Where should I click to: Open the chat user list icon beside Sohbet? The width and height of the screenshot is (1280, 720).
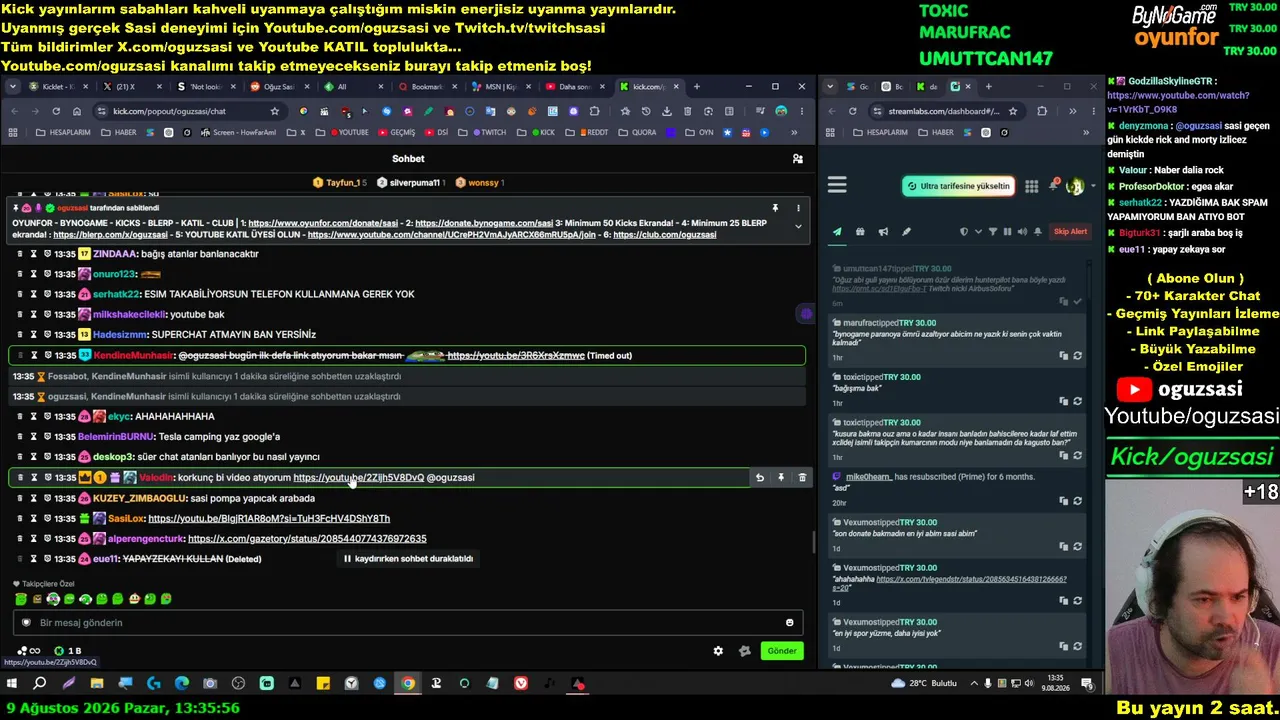(797, 159)
